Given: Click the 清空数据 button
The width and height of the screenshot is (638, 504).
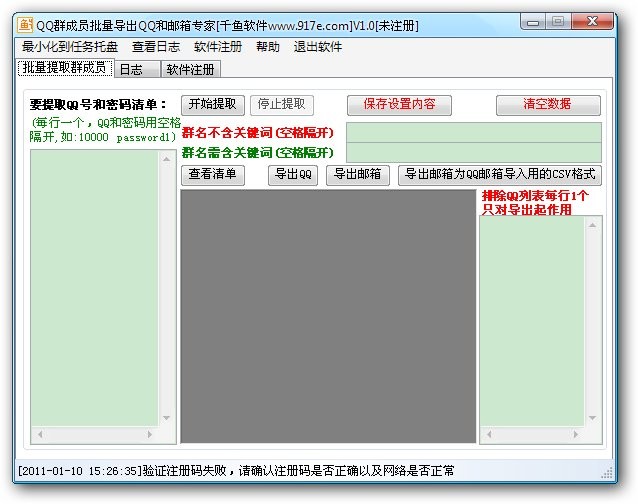Looking at the screenshot, I should pyautogui.click(x=548, y=105).
